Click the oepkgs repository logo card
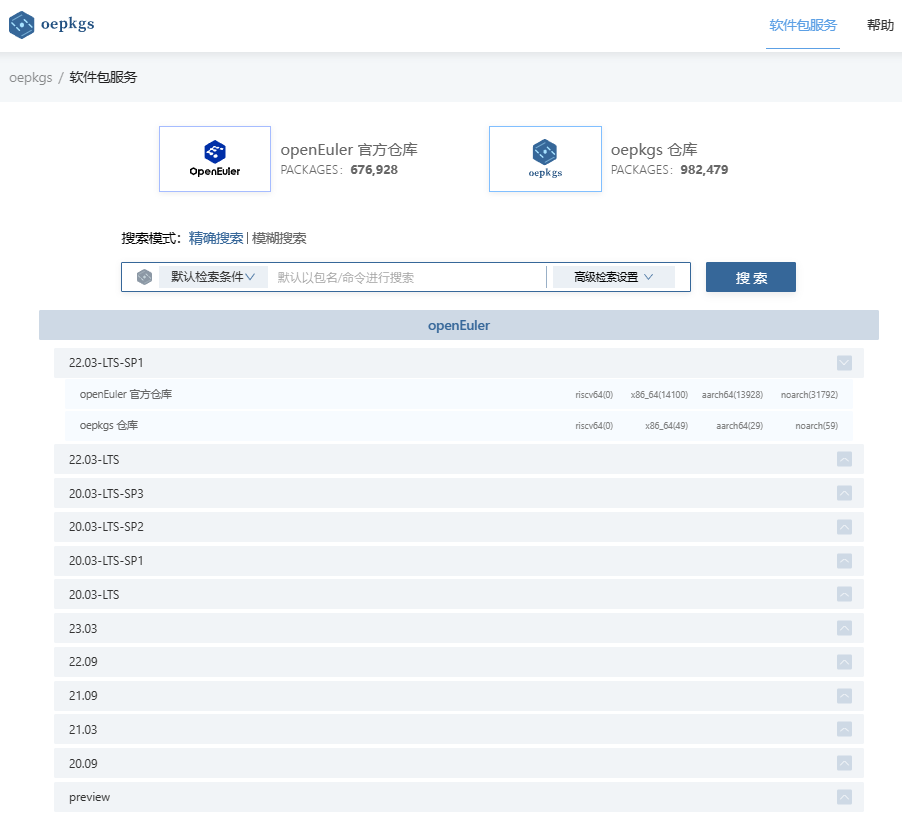Screen dimensions: 902x824 point(545,159)
